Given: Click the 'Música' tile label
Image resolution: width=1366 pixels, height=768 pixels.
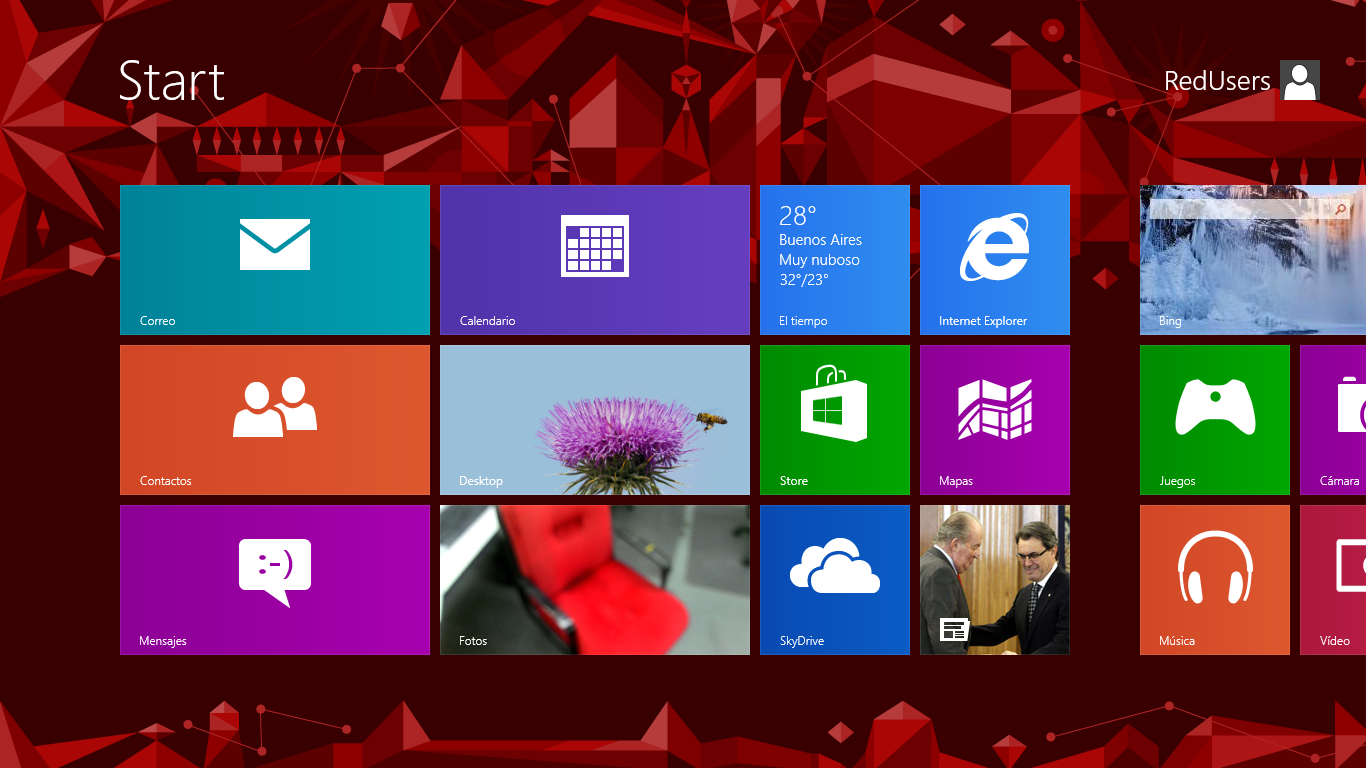Looking at the screenshot, I should coord(1177,641).
